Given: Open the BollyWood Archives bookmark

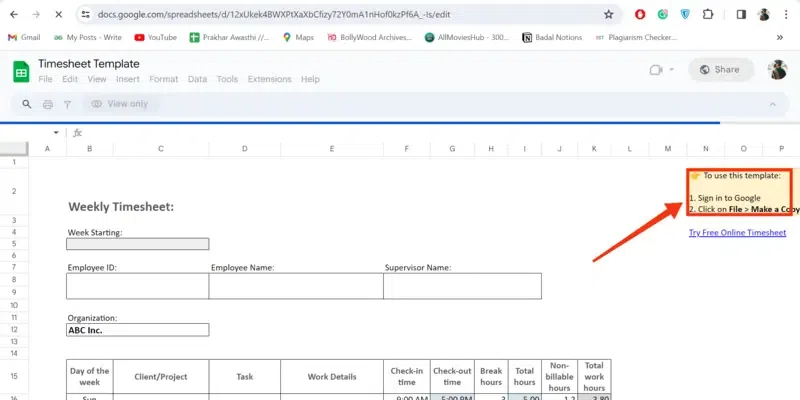Looking at the screenshot, I should [369, 37].
